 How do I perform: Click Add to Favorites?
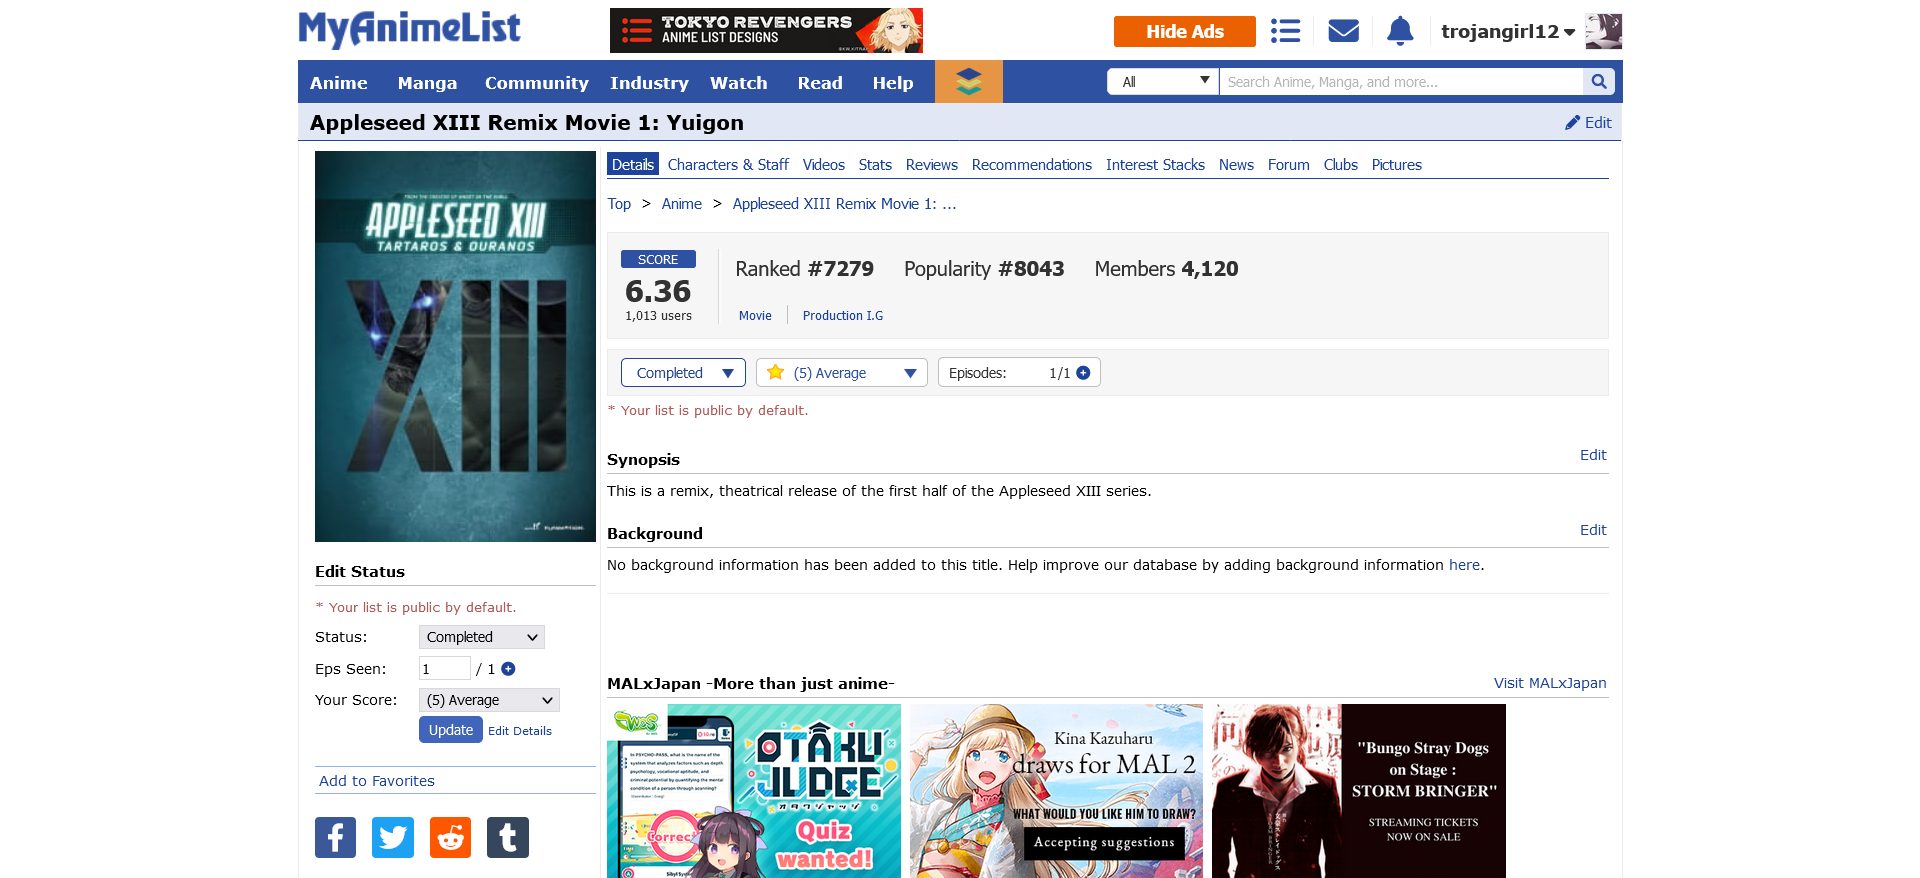click(x=377, y=781)
